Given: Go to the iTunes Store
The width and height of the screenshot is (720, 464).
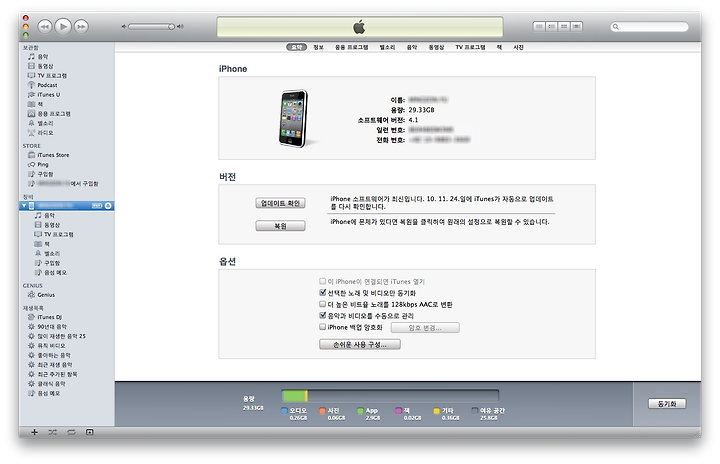Looking at the screenshot, I should pyautogui.click(x=48, y=155).
